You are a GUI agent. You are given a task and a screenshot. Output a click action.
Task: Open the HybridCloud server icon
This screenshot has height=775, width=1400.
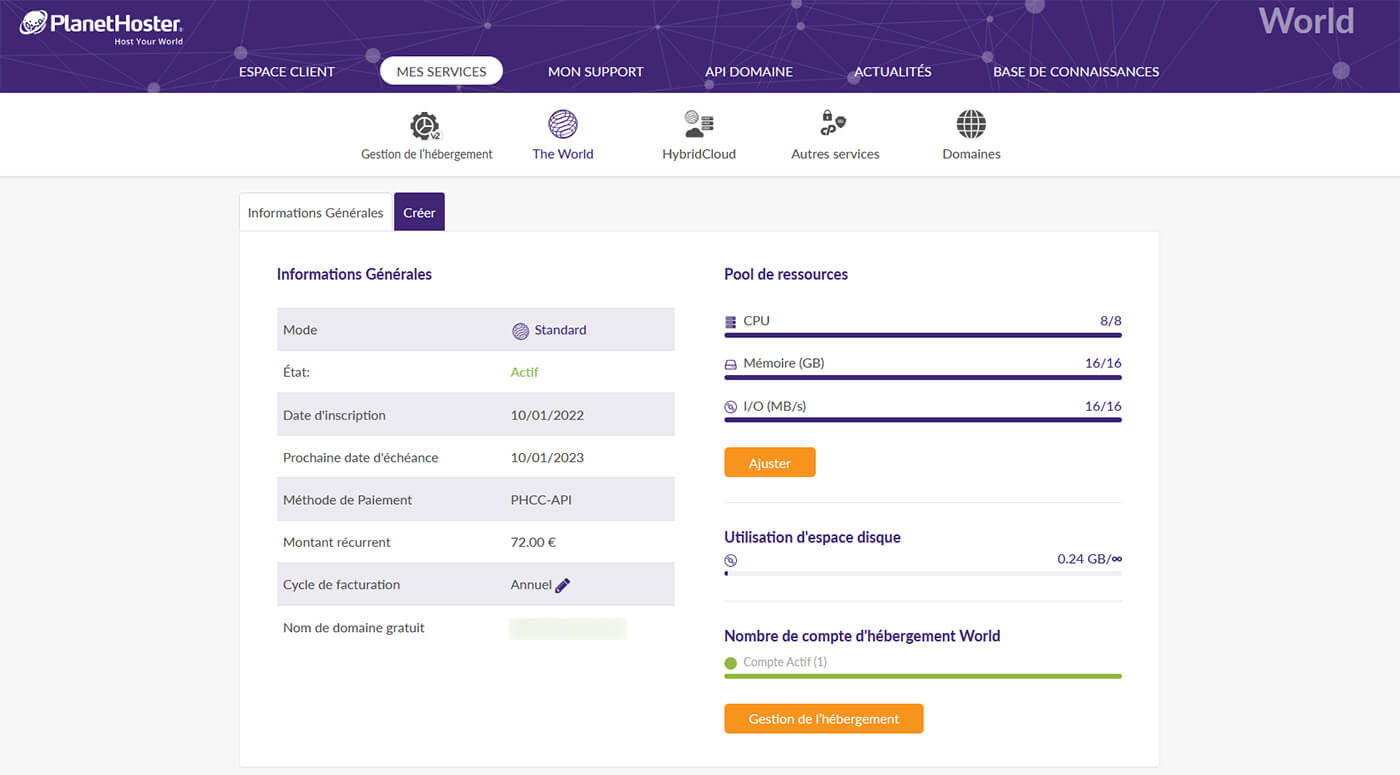(x=699, y=124)
